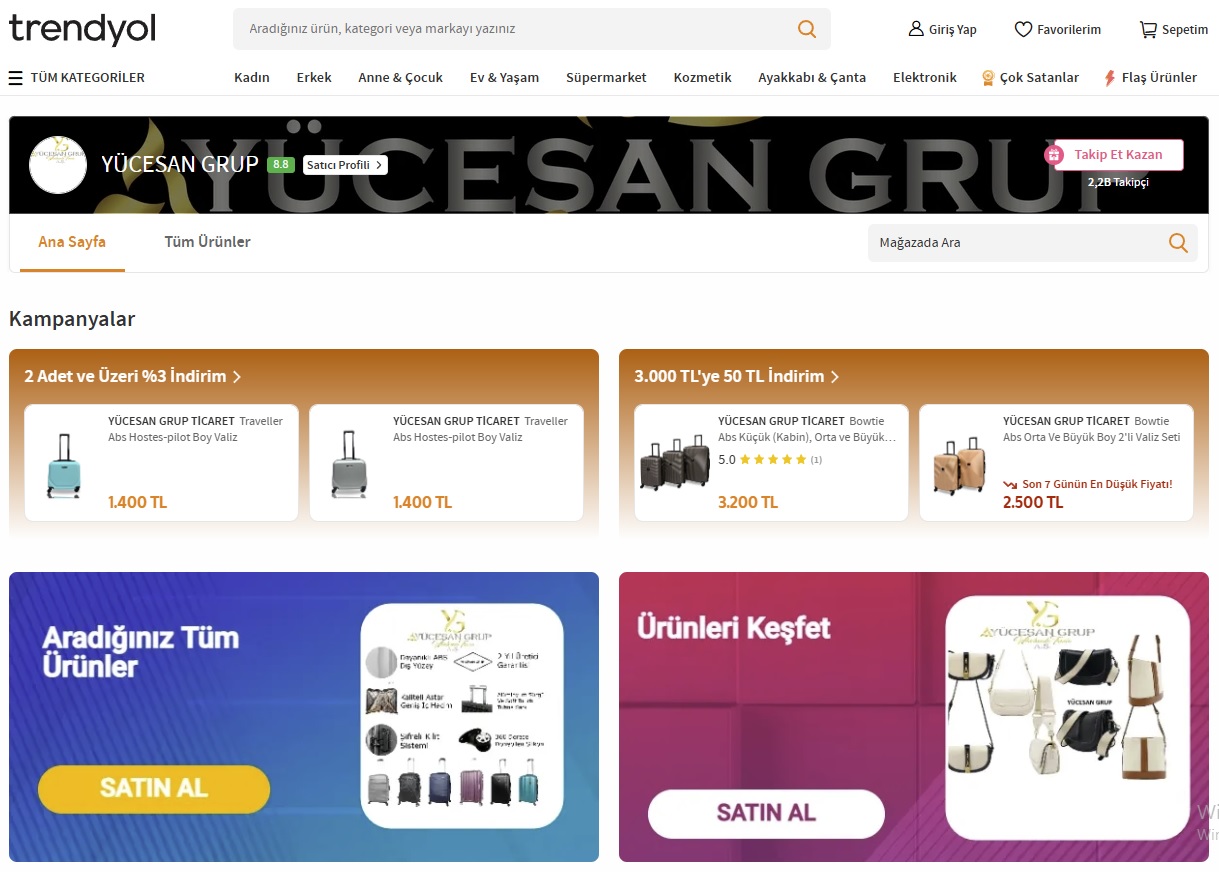Open the Favorilerim link

[1069, 30]
